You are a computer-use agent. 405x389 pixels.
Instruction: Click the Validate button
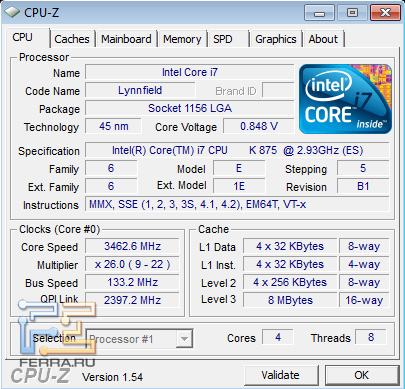(x=280, y=375)
